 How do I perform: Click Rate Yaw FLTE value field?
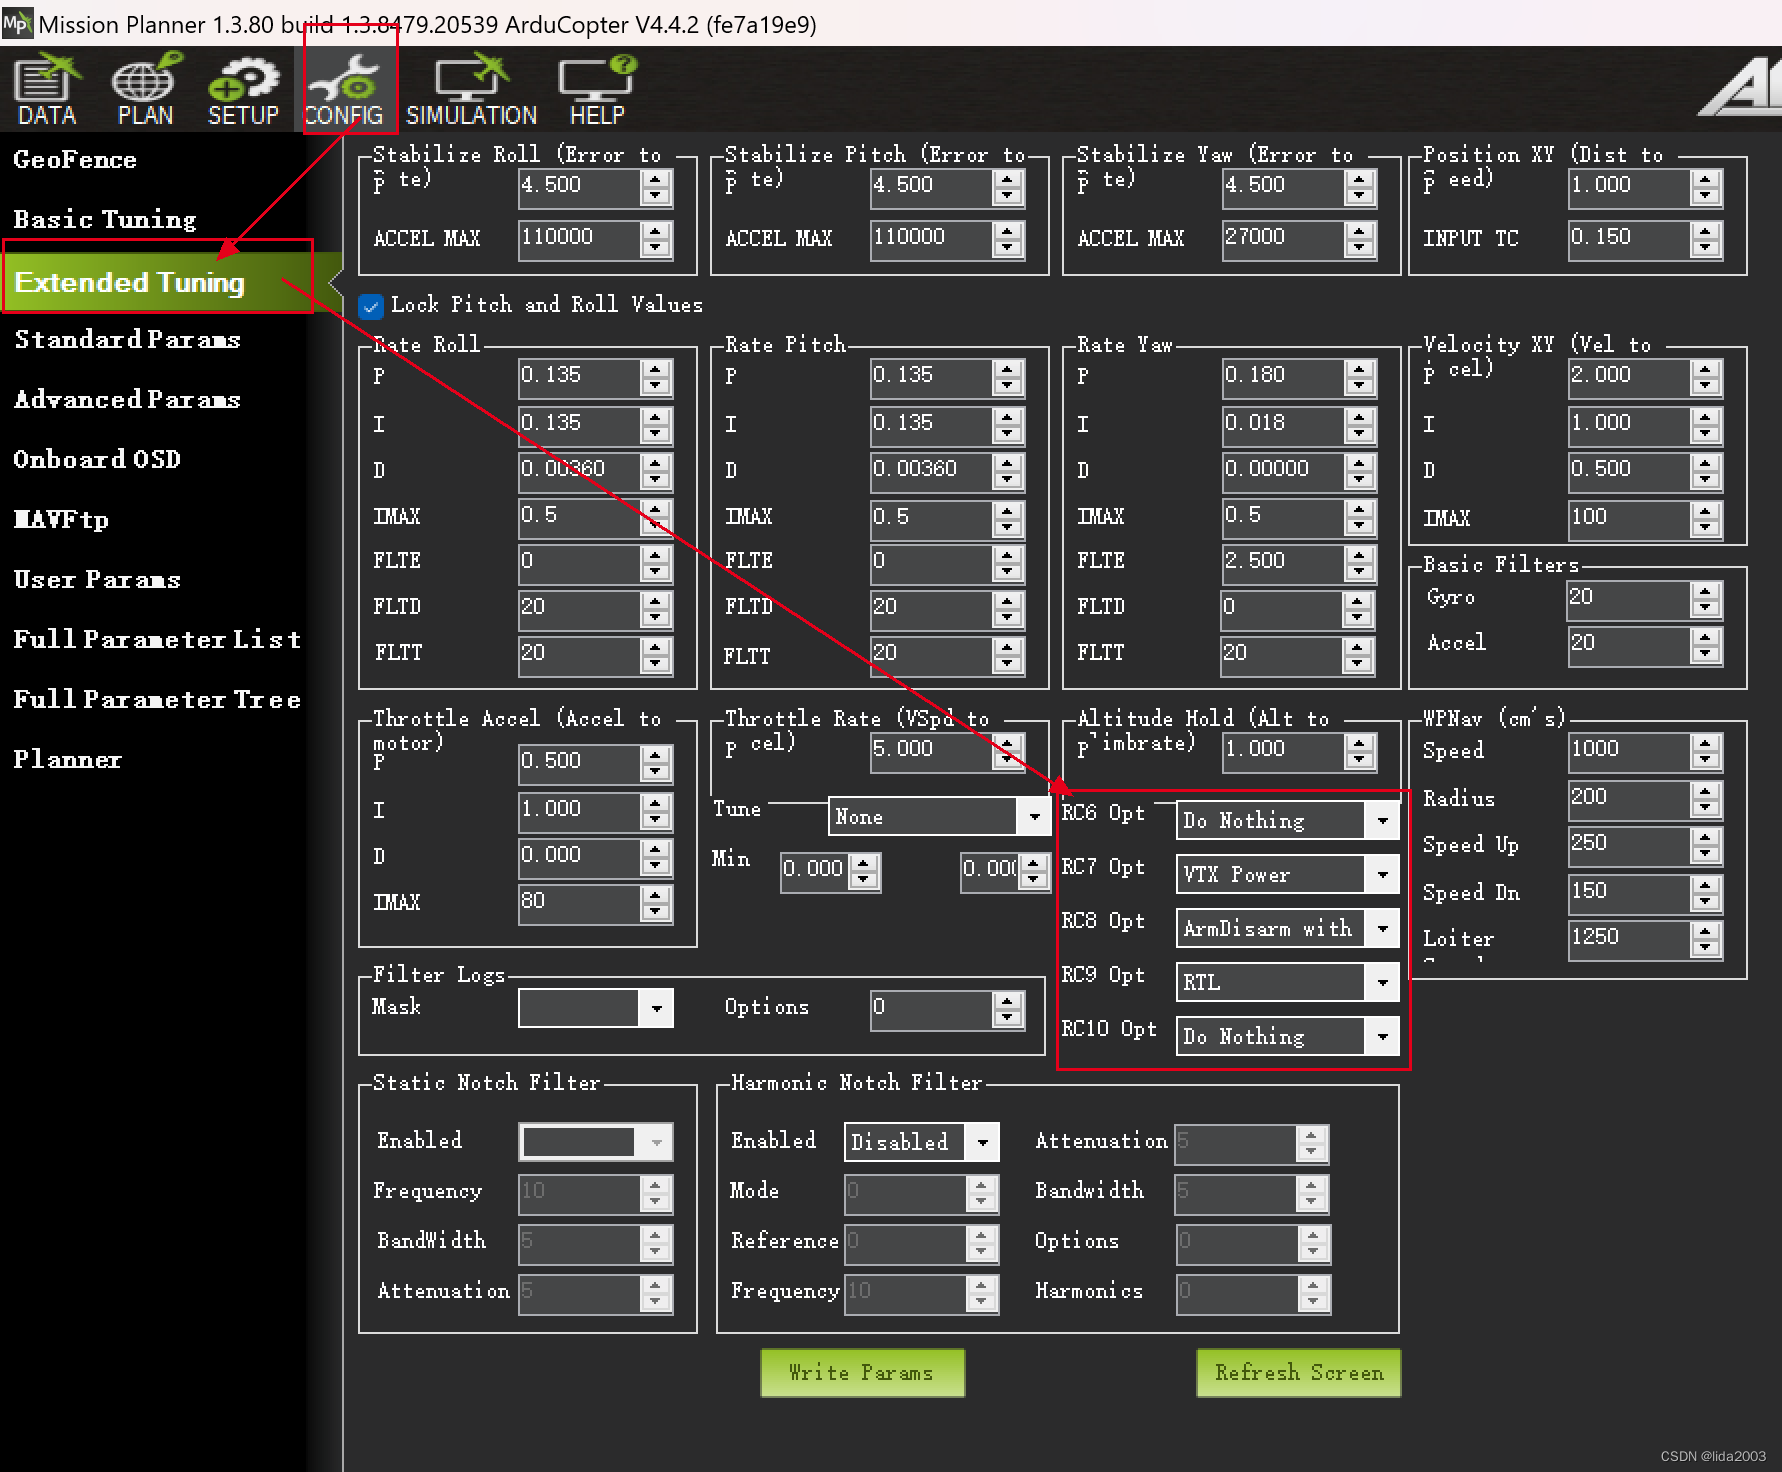click(x=1283, y=562)
